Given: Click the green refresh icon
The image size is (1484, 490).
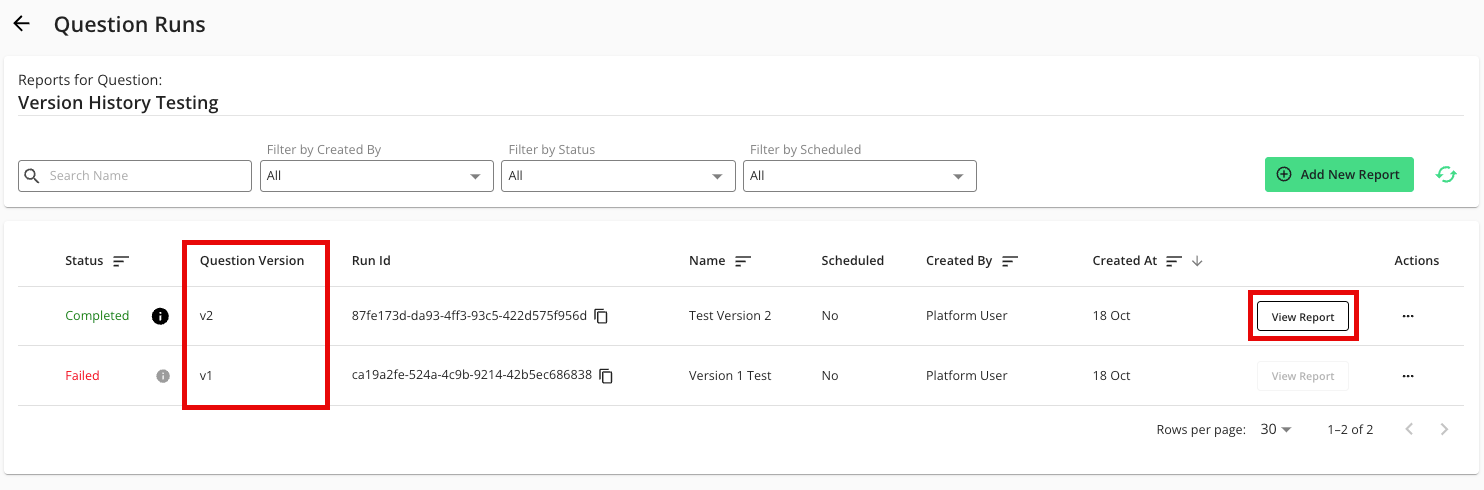Looking at the screenshot, I should (x=1445, y=174).
